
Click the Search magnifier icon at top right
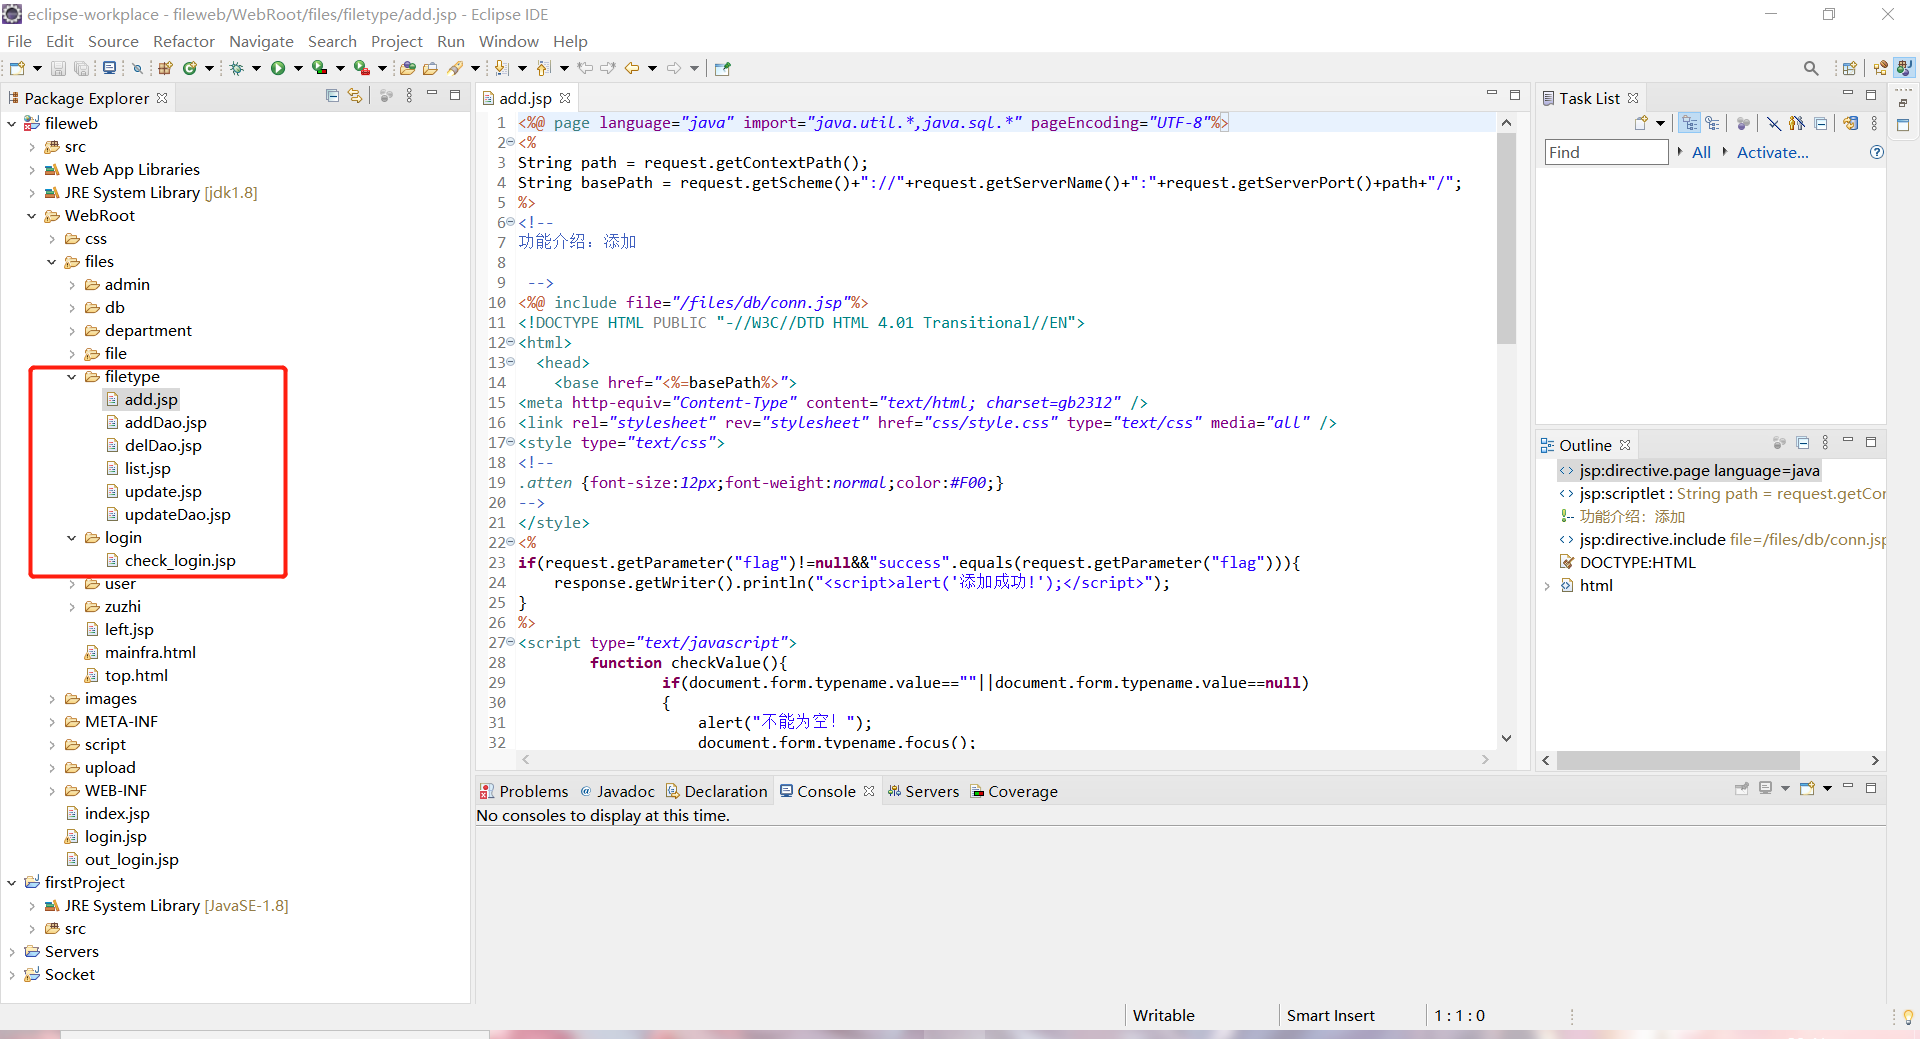tap(1811, 68)
